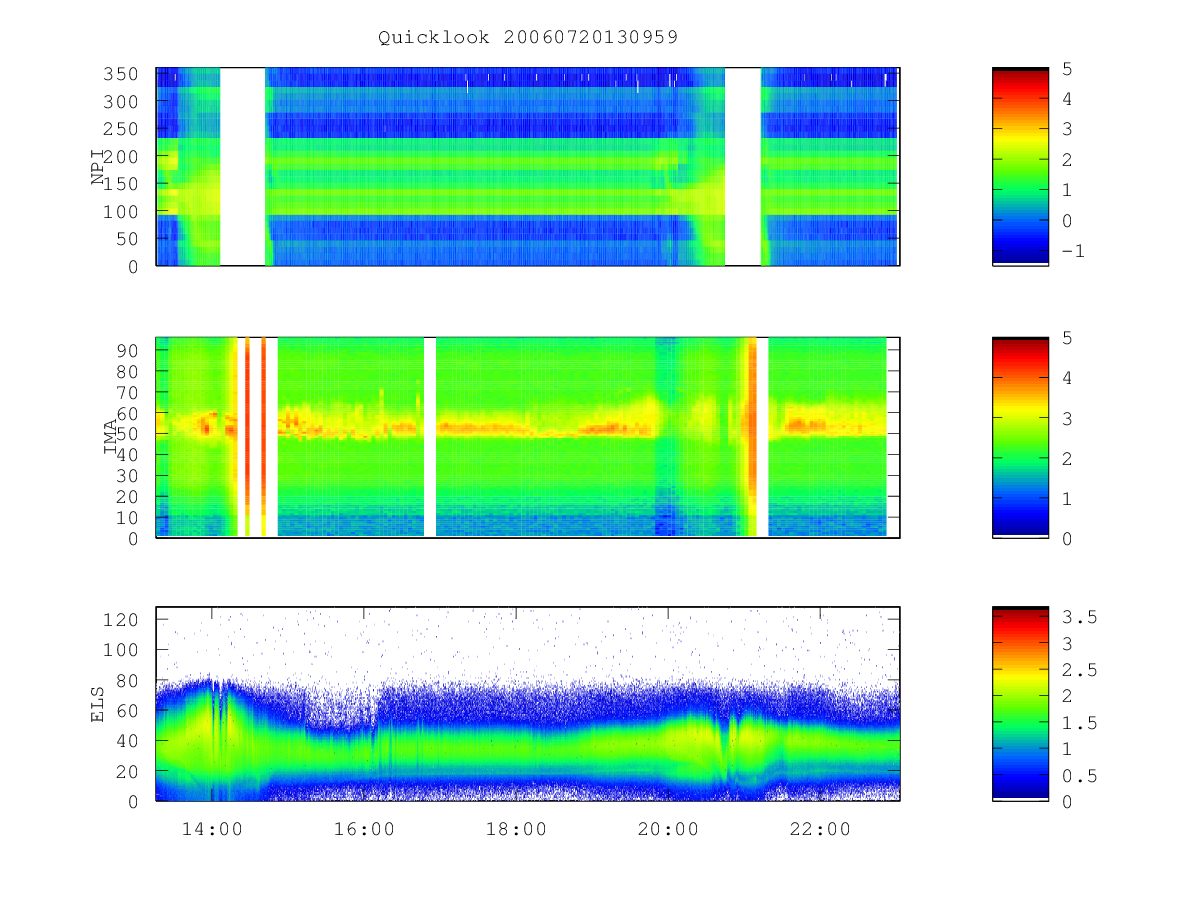Select the ELS y-axis label

point(99,704)
